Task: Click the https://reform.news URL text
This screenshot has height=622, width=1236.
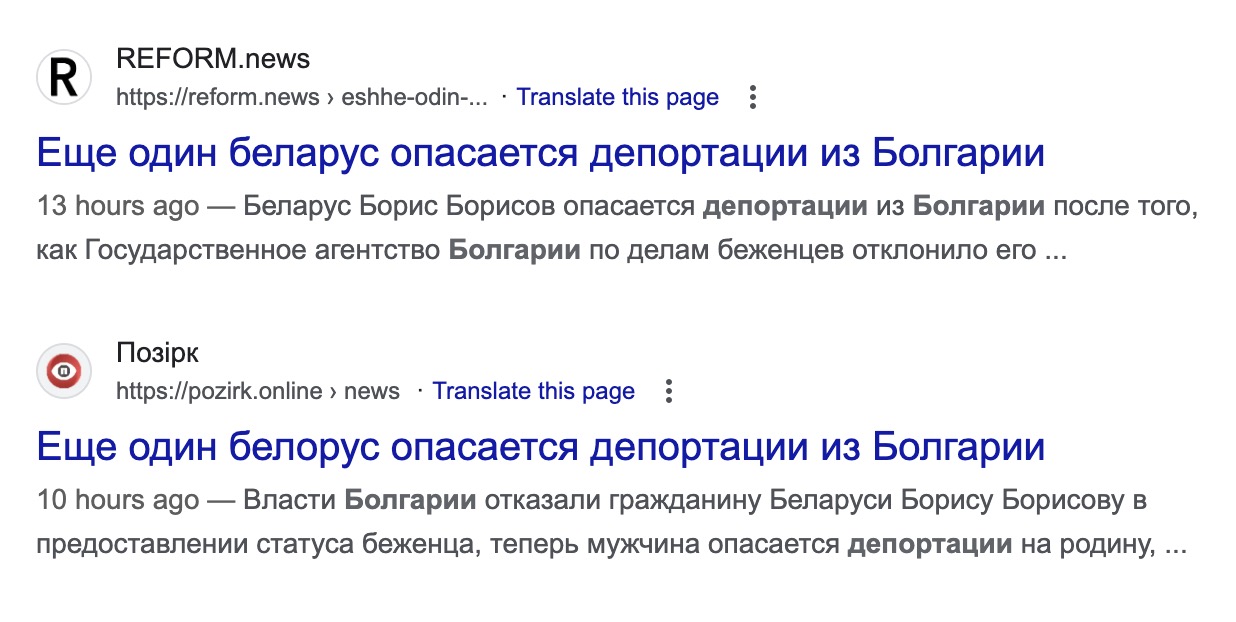Action: (x=217, y=97)
